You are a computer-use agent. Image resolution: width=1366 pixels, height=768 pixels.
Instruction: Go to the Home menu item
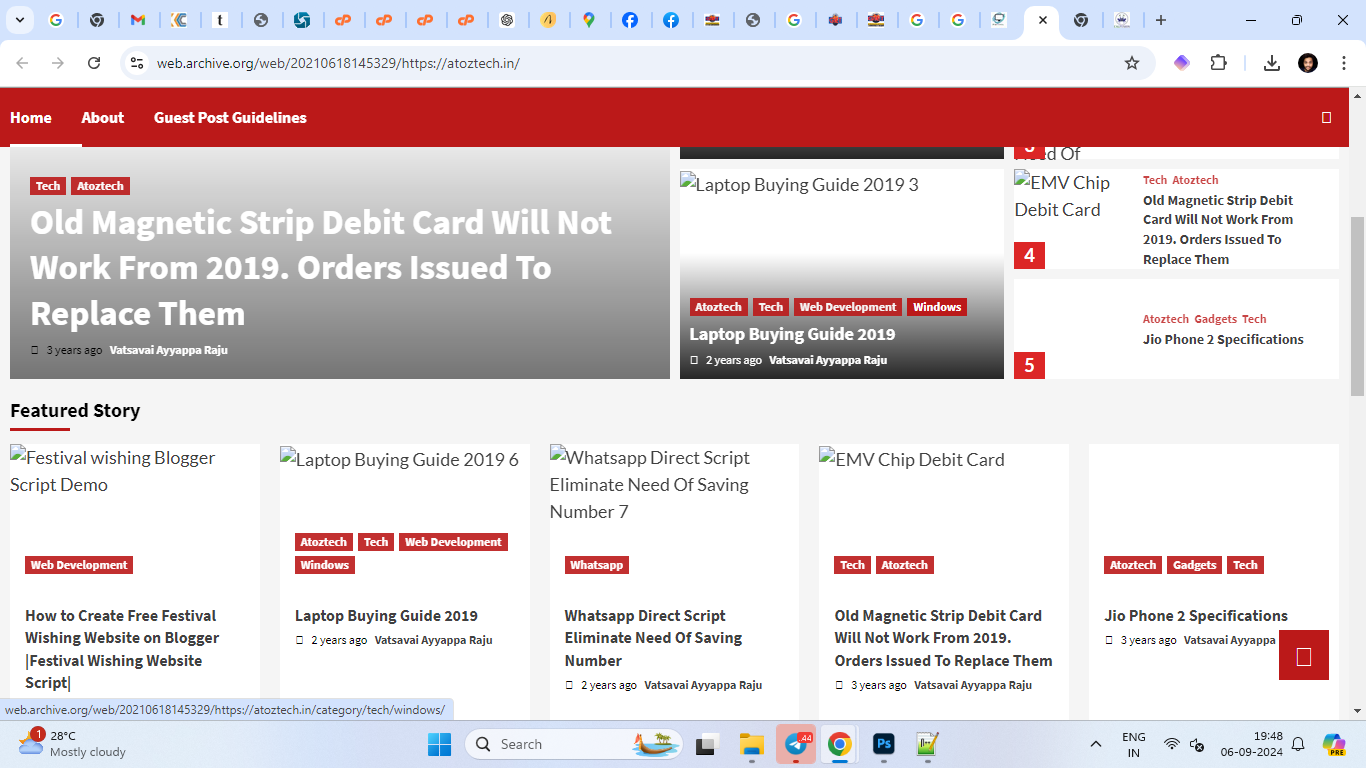31,118
